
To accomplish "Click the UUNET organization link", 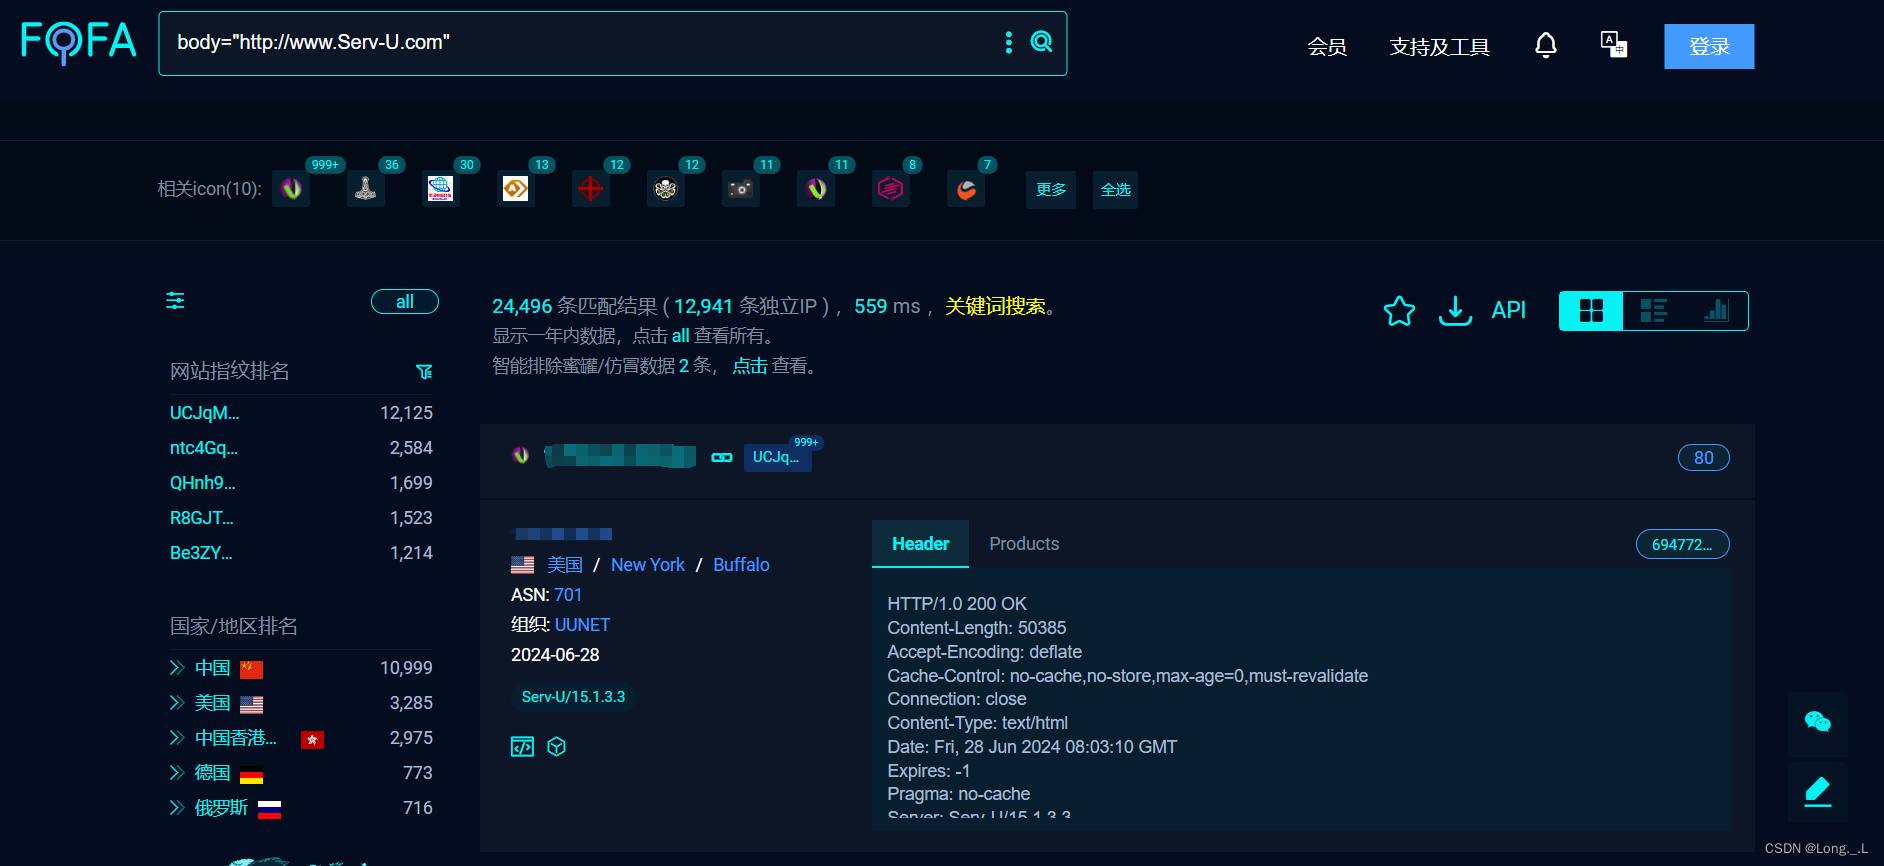I will [x=582, y=625].
